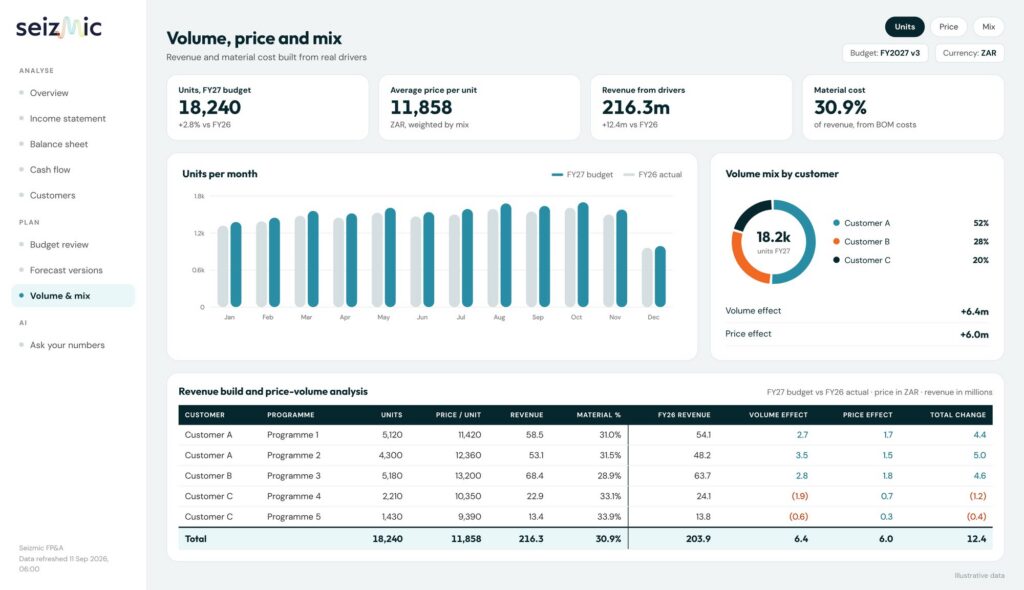
Task: Switch to the Price view
Action: 948,27
